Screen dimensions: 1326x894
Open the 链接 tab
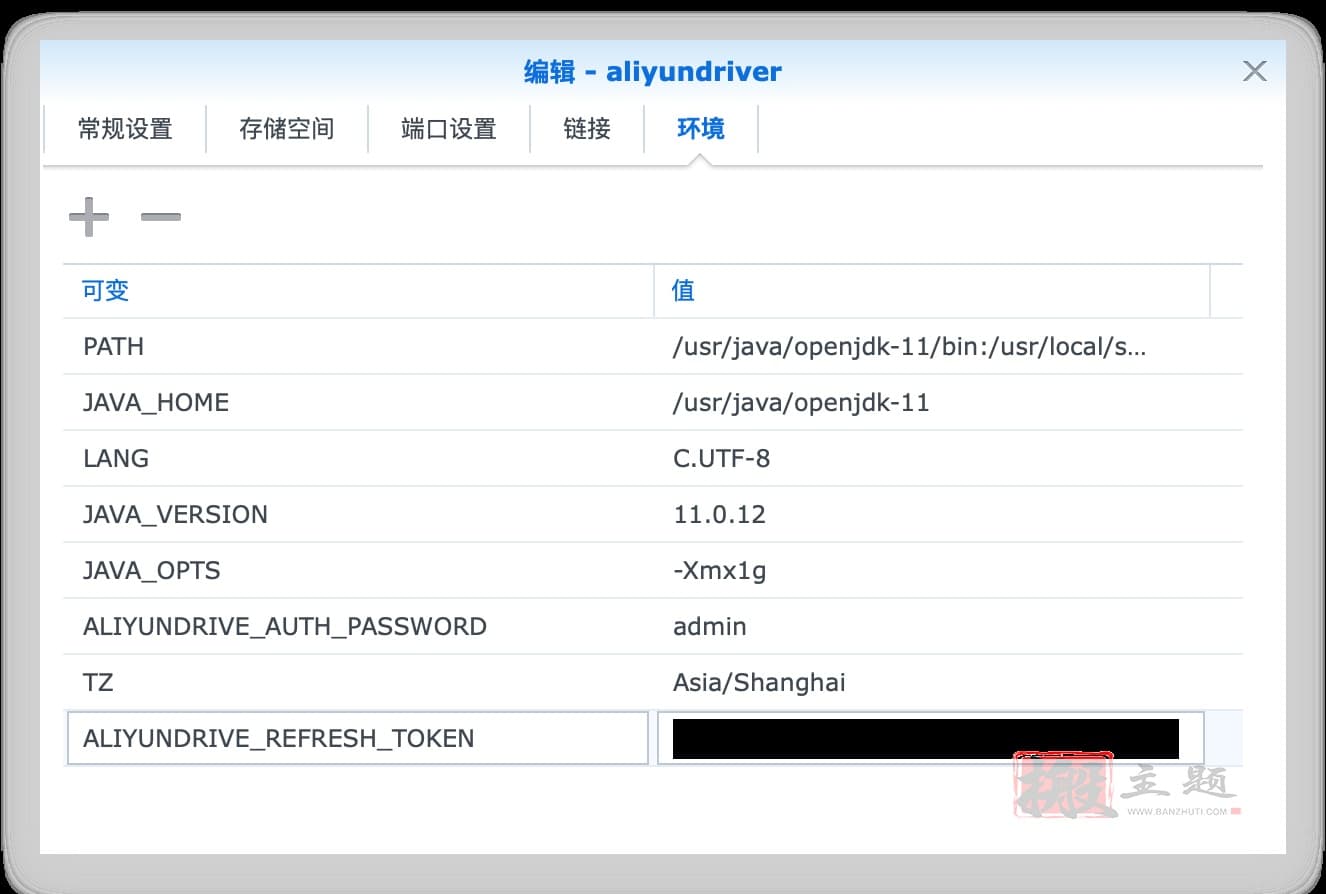(x=587, y=129)
